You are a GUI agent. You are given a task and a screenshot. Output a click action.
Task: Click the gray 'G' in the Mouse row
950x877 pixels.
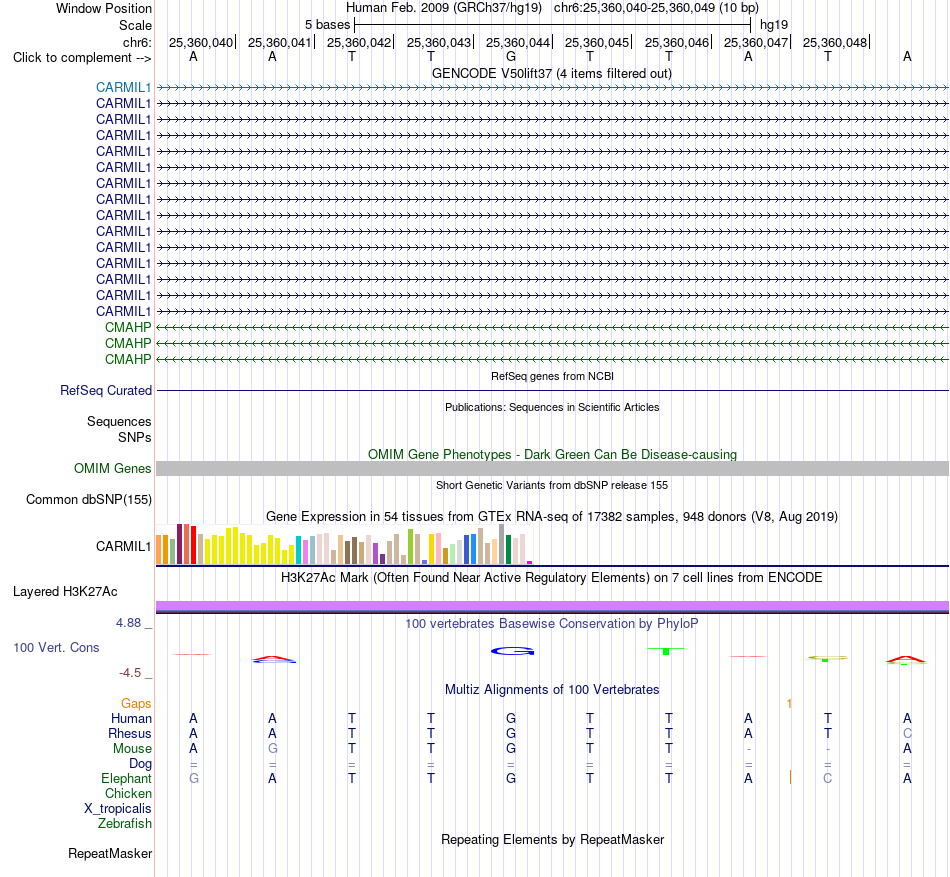pyautogui.click(x=273, y=749)
